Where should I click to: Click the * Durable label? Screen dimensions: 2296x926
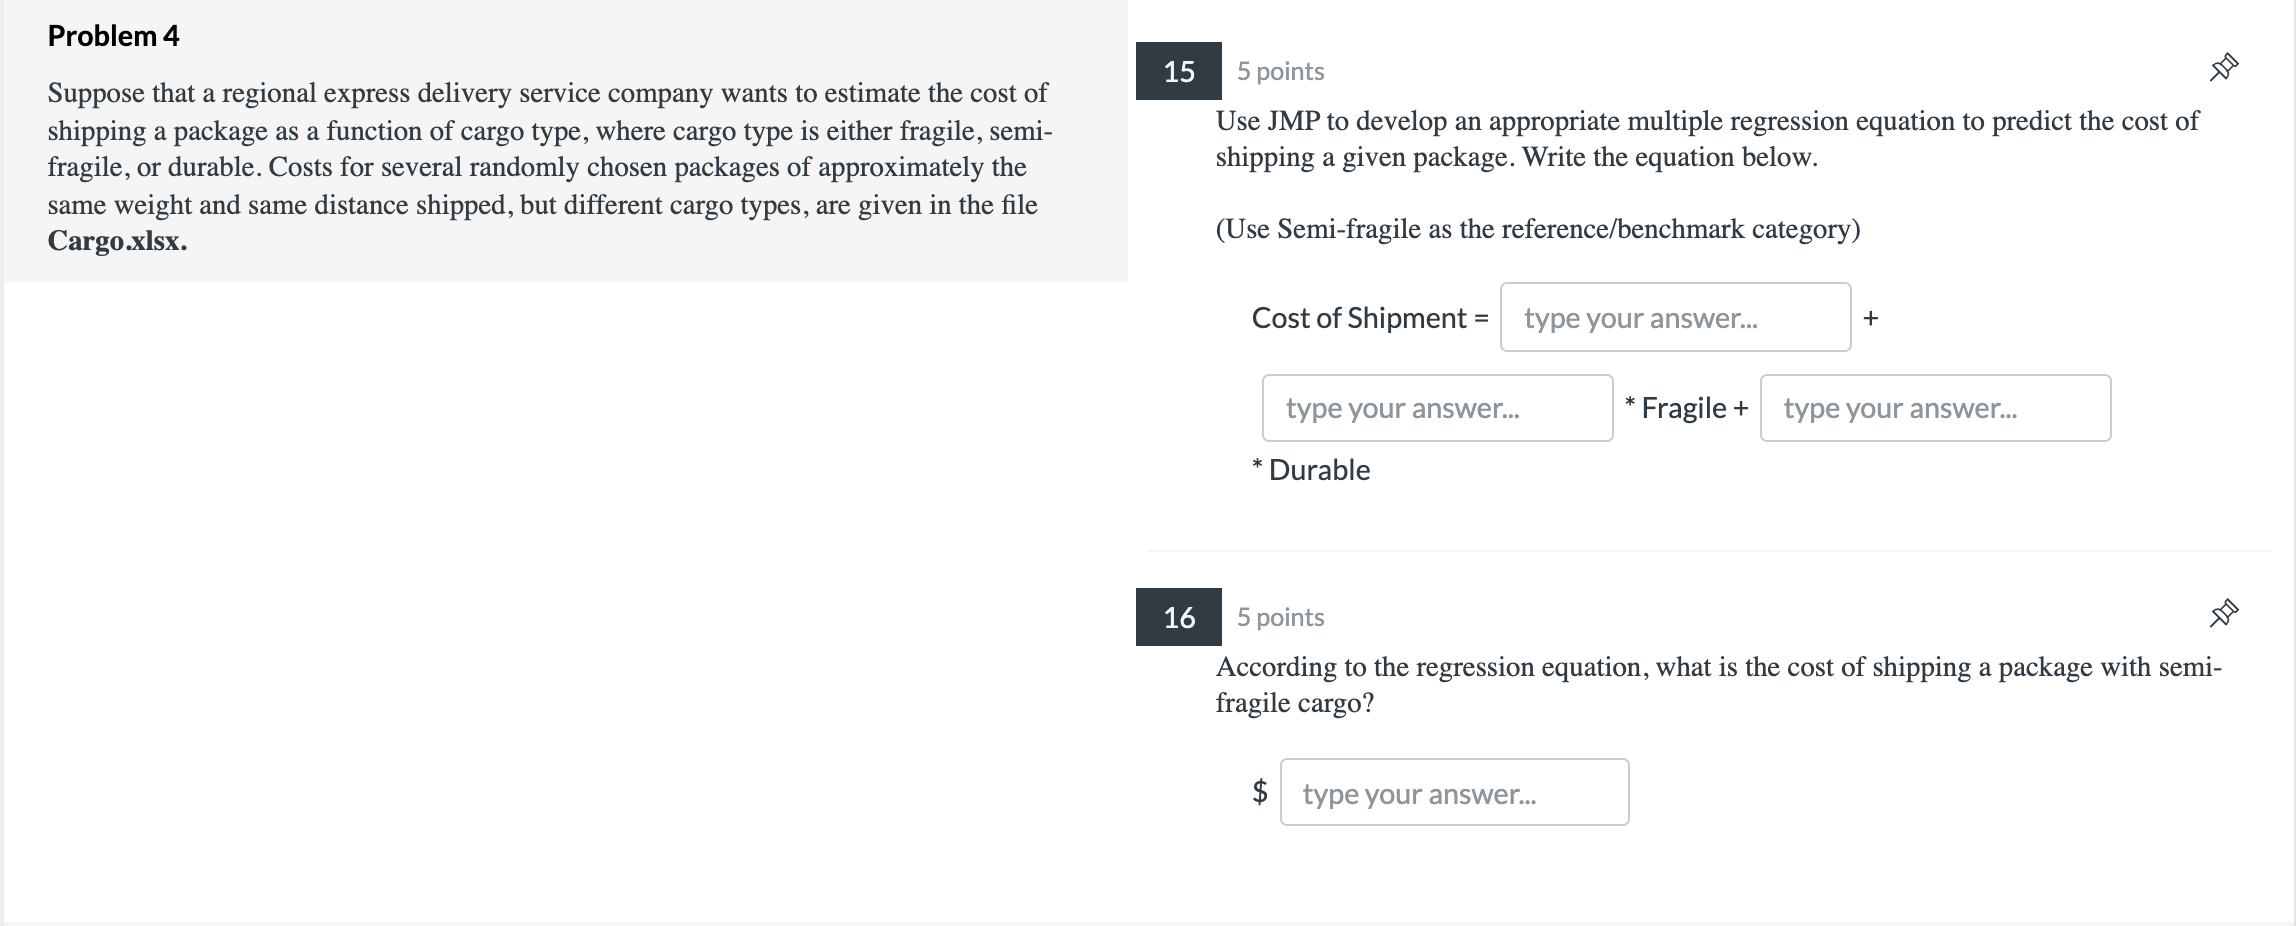click(1311, 470)
